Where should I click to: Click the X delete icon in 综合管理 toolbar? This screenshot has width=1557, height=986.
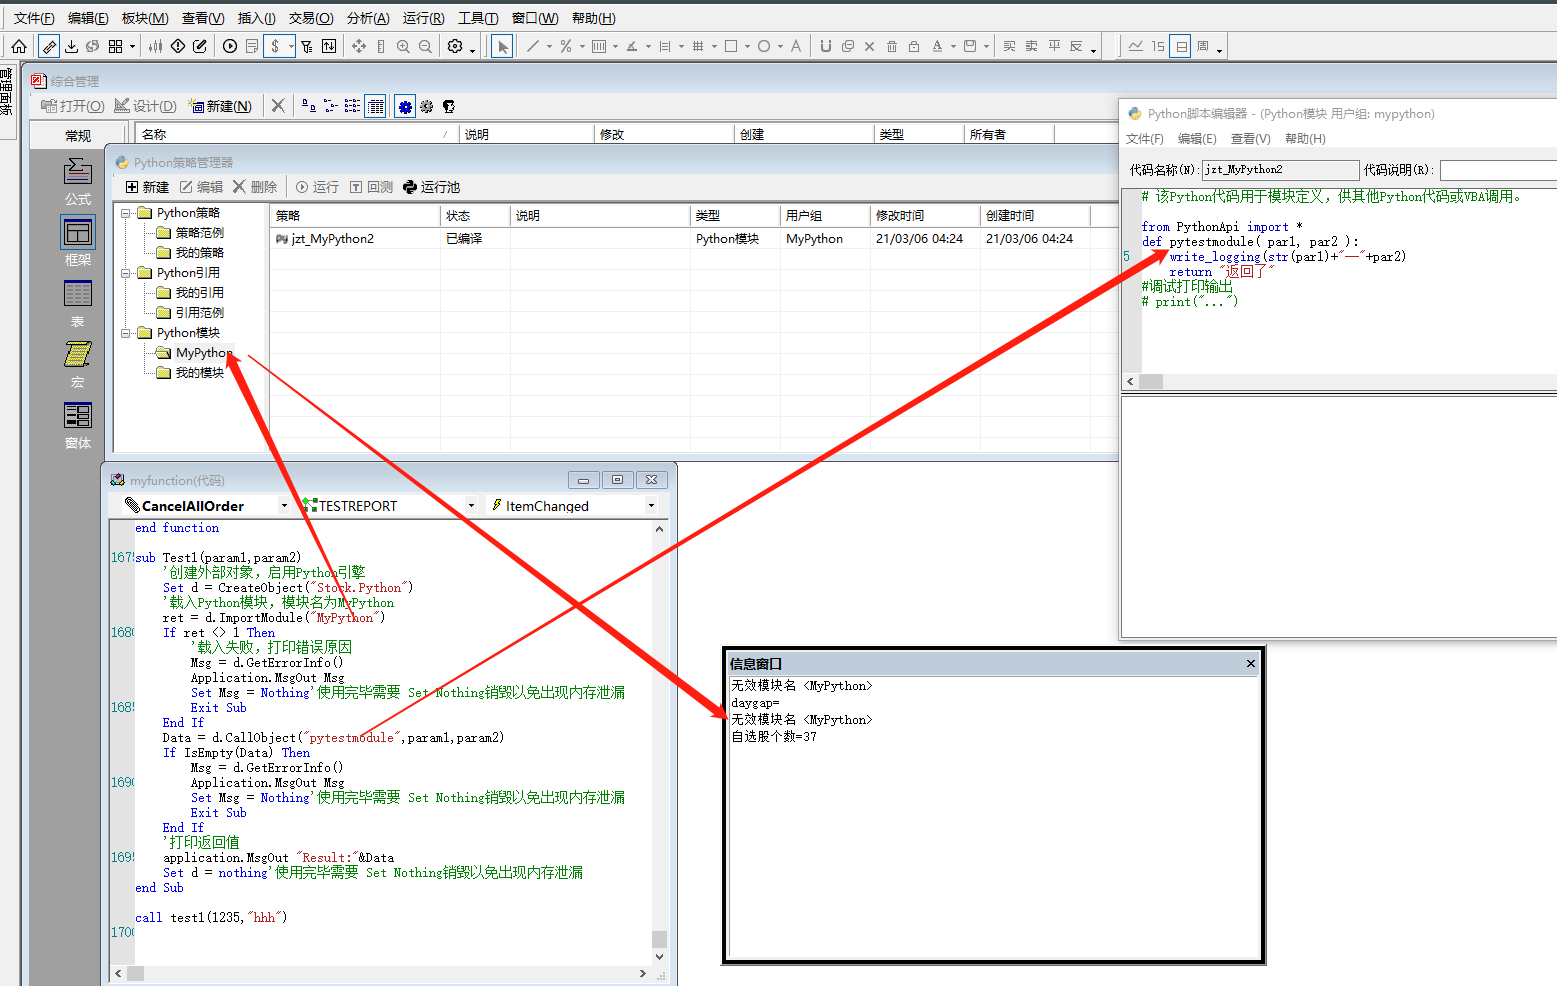tap(278, 105)
